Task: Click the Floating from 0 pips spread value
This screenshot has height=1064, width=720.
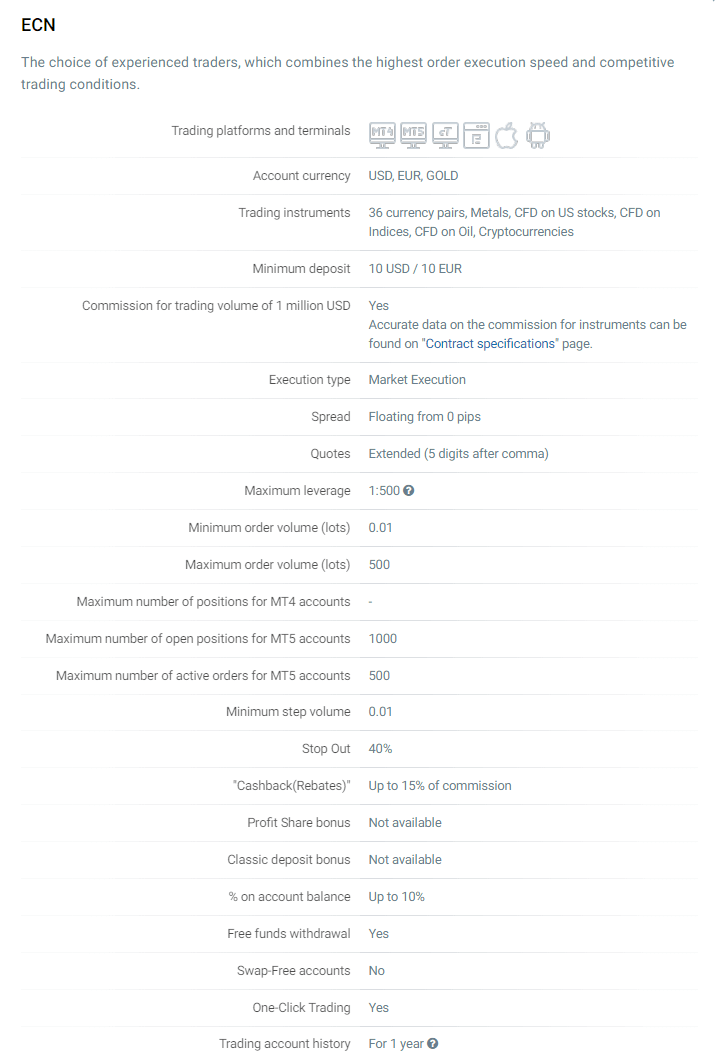Action: 425,417
